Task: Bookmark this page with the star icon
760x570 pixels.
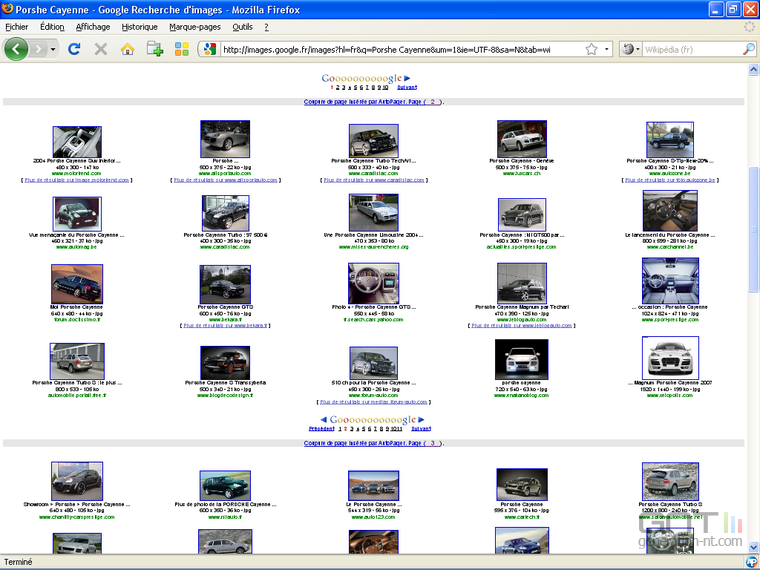Action: click(591, 49)
